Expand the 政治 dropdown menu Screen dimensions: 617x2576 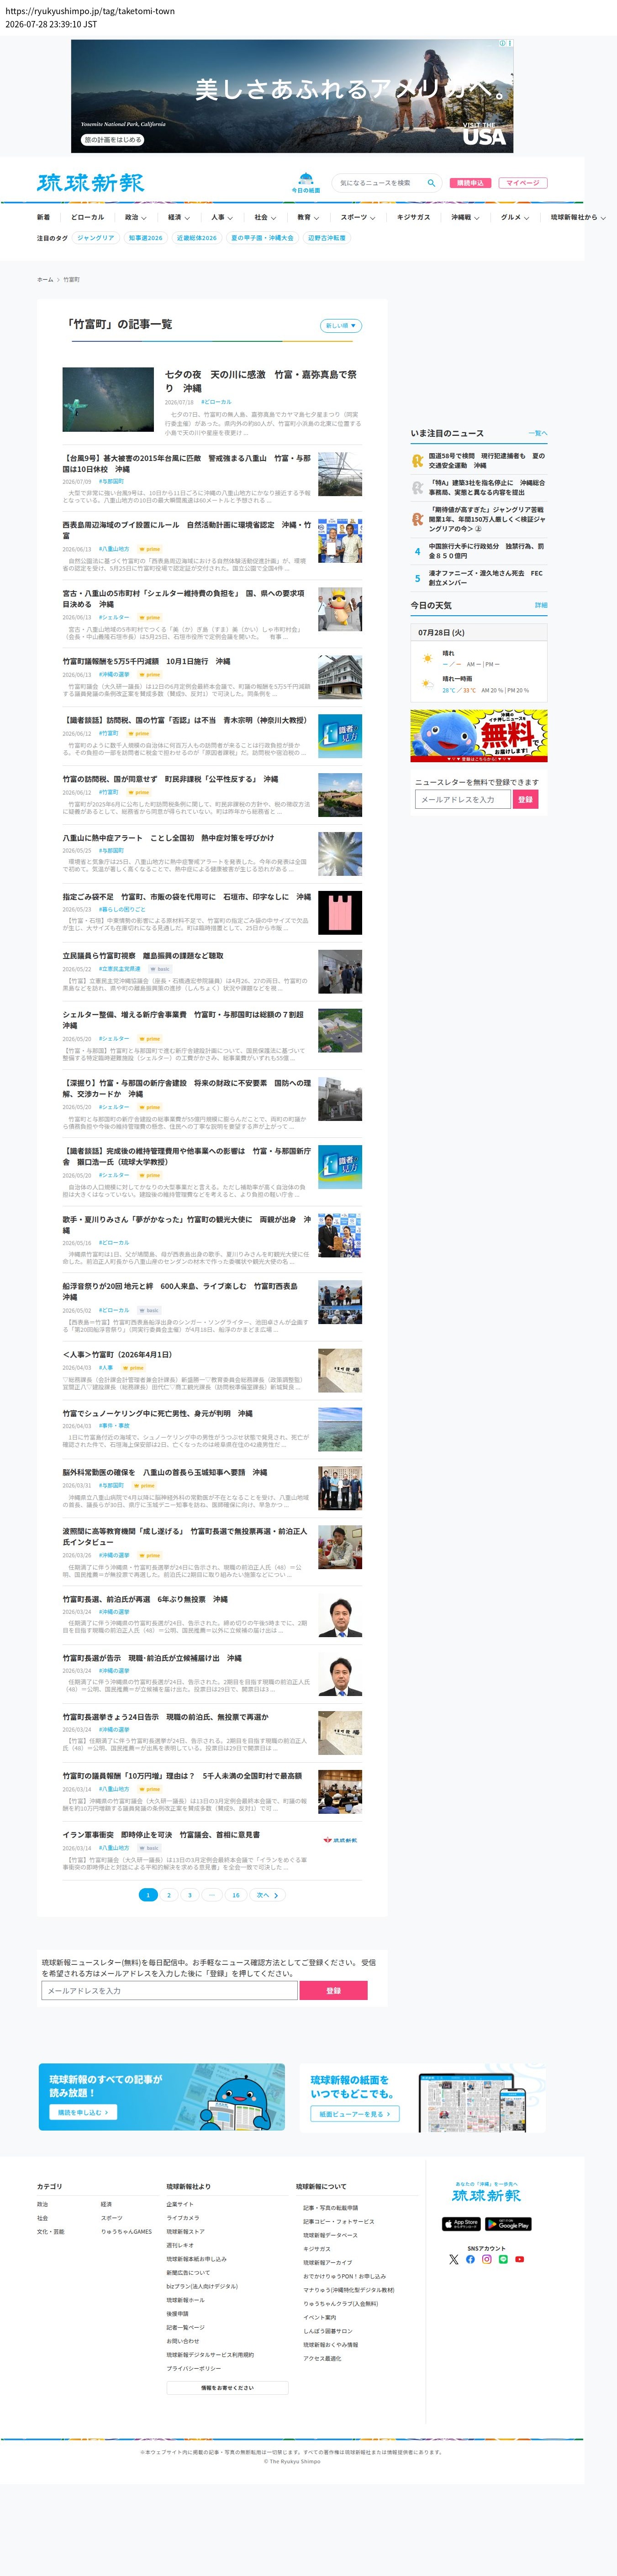coord(135,217)
